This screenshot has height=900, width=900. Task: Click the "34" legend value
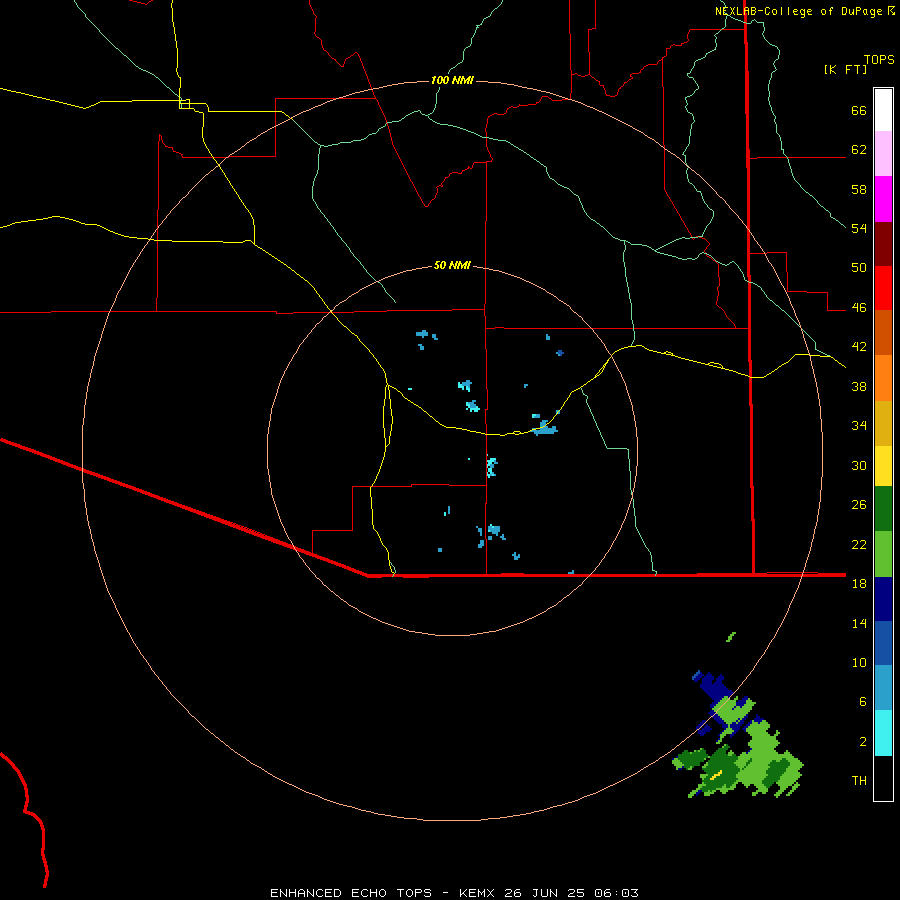(859, 425)
